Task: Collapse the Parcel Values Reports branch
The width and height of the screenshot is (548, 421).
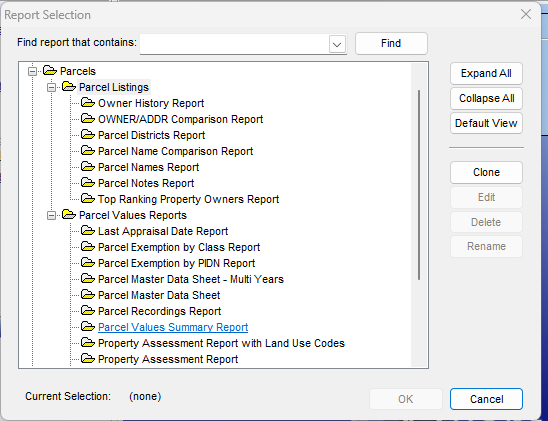Action: (51, 215)
